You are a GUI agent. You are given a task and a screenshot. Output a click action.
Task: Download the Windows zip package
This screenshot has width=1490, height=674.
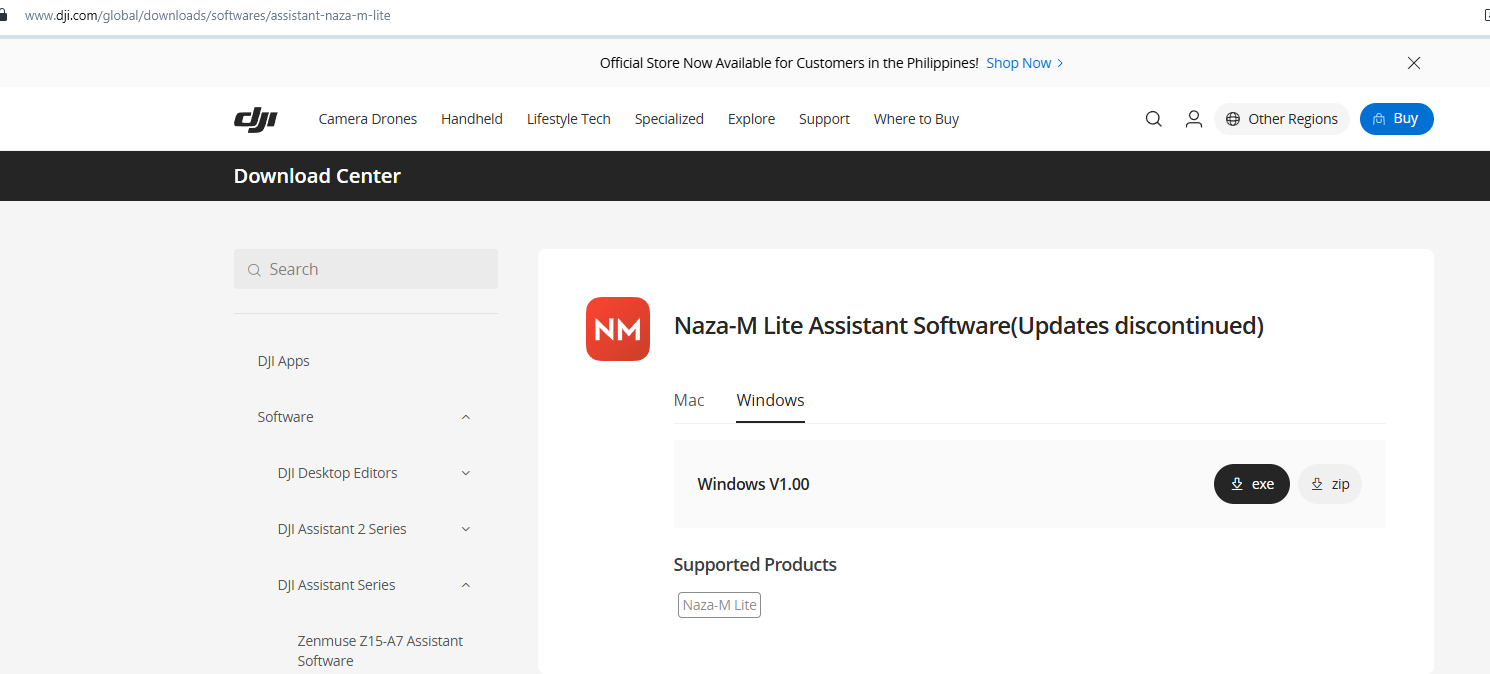pyautogui.click(x=1329, y=484)
